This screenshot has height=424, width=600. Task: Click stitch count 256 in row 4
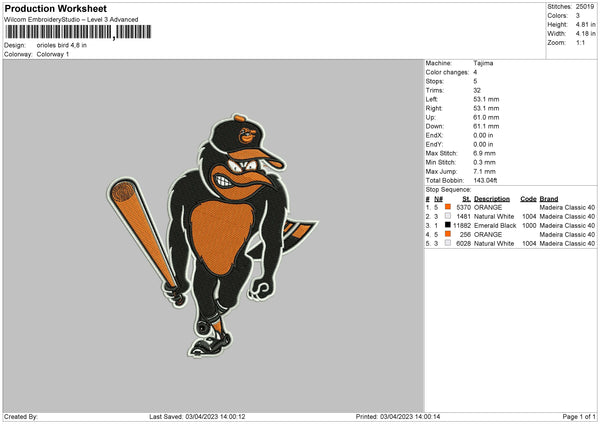tap(465, 235)
